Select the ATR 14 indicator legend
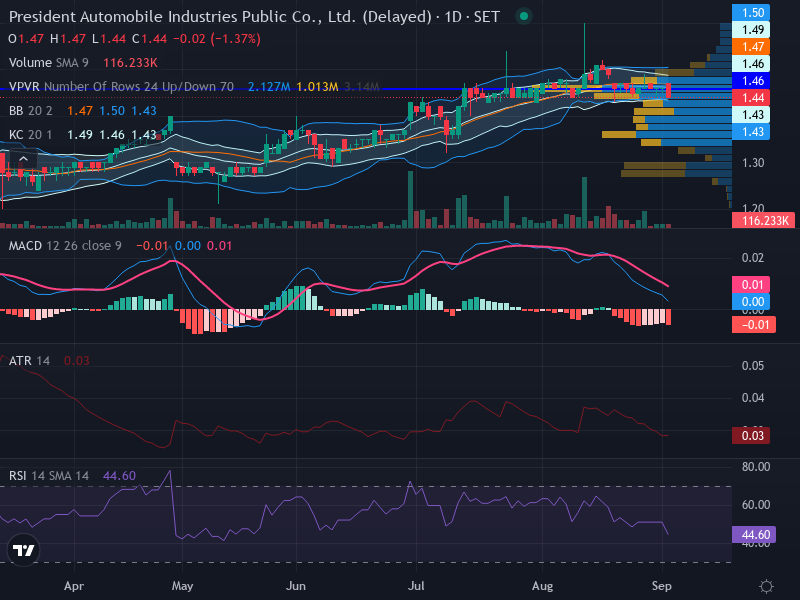 point(29,361)
